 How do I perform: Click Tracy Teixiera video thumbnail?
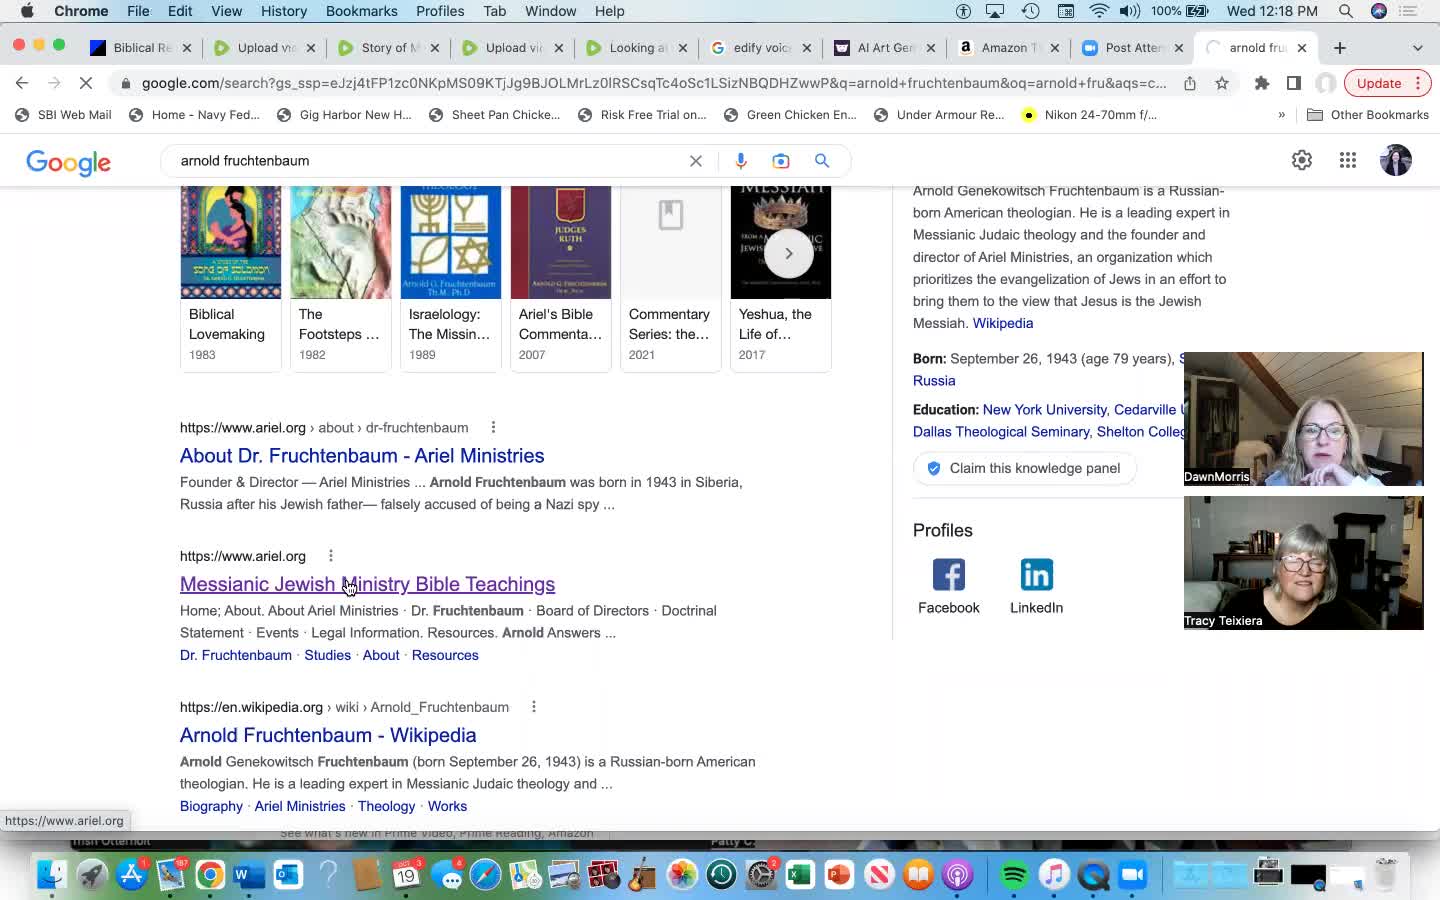click(x=1303, y=563)
